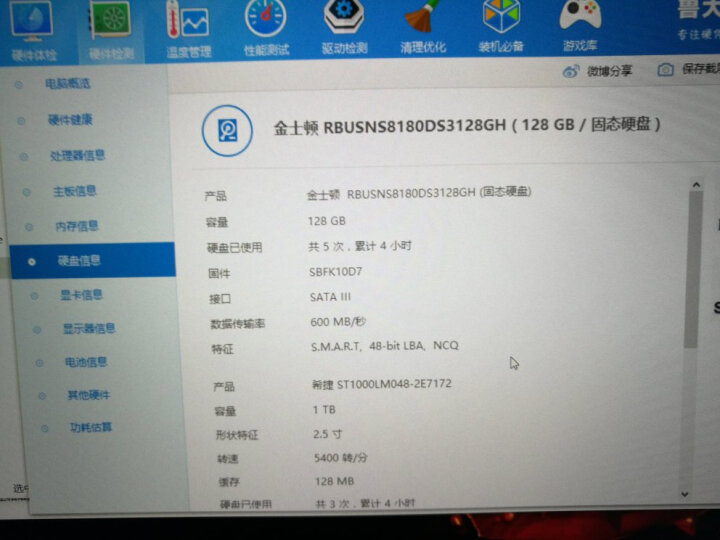Image resolution: width=720 pixels, height=540 pixels.
Task: Select 电脑概览 in the sidebar
Action: 67,84
